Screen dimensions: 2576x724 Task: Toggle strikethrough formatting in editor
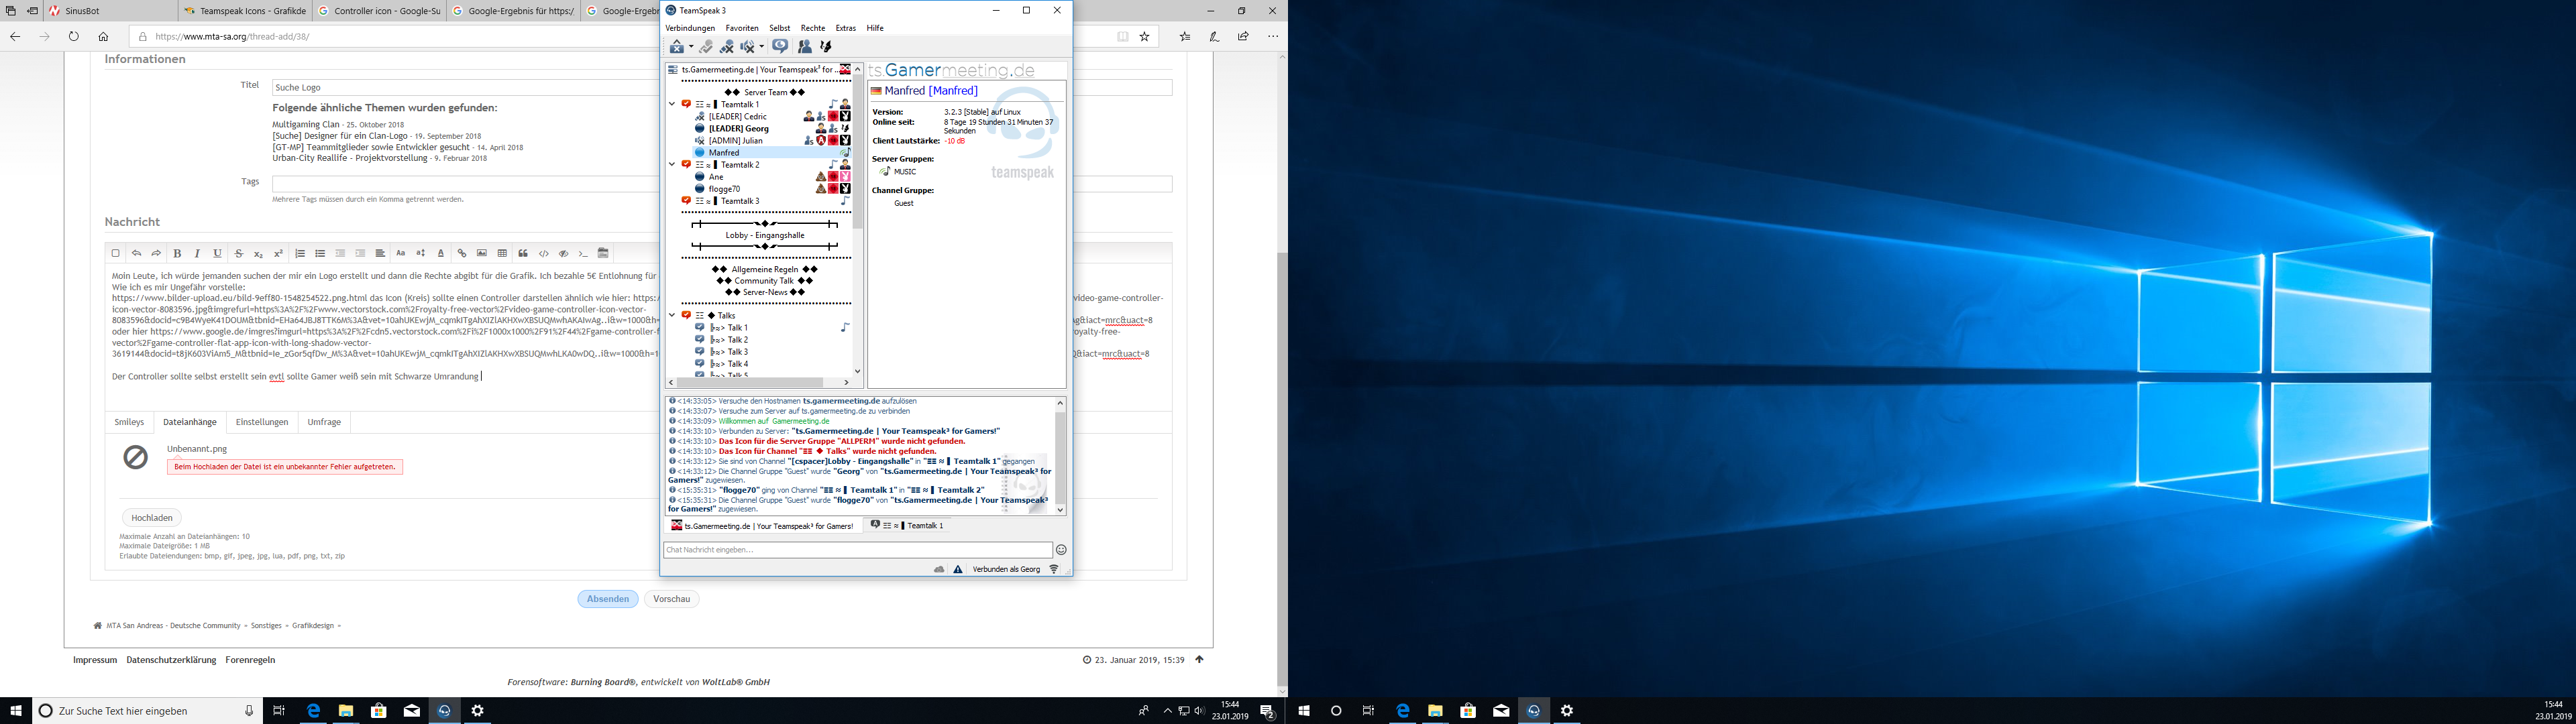238,254
